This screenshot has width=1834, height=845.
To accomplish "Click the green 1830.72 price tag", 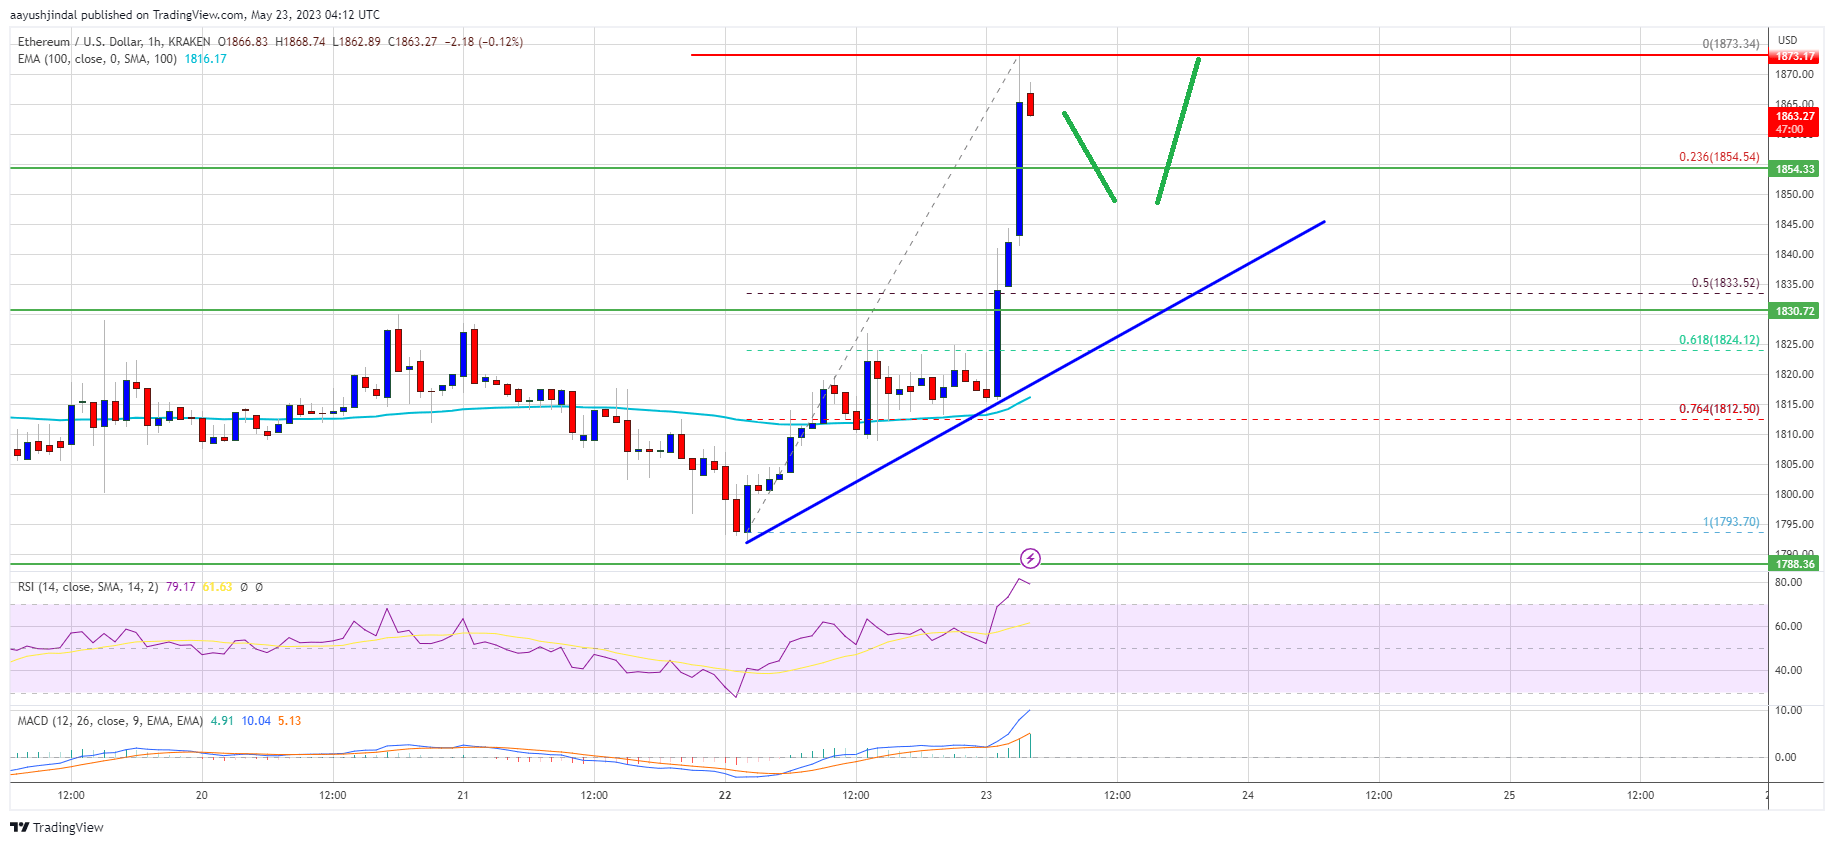I will (x=1795, y=311).
